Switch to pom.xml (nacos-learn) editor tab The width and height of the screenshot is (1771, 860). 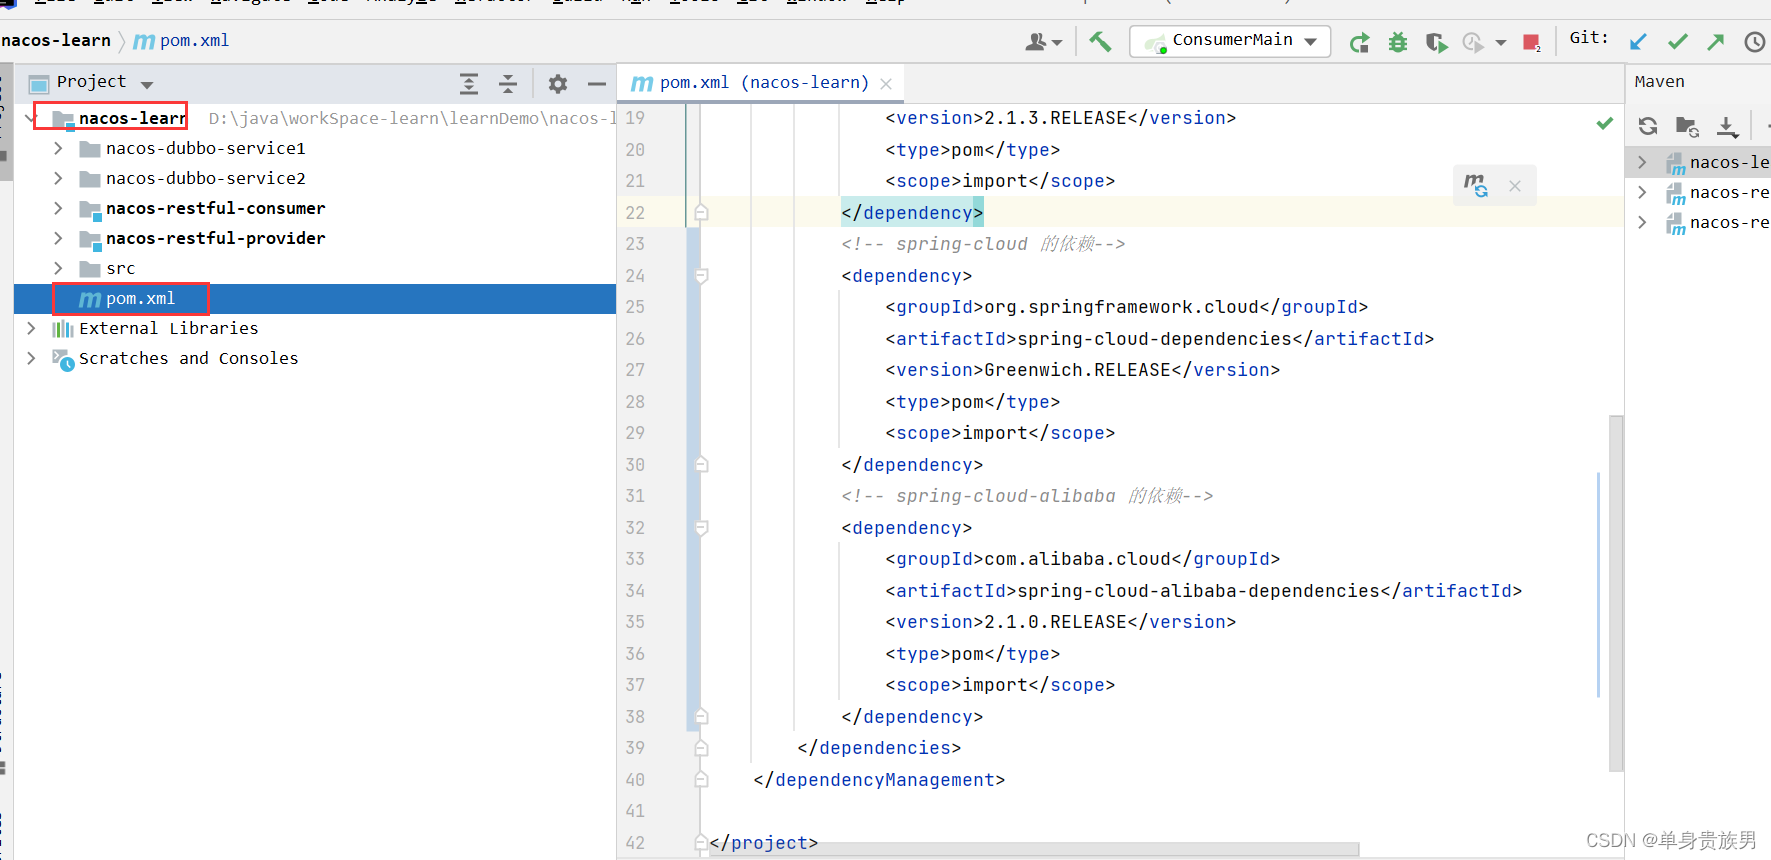point(760,83)
